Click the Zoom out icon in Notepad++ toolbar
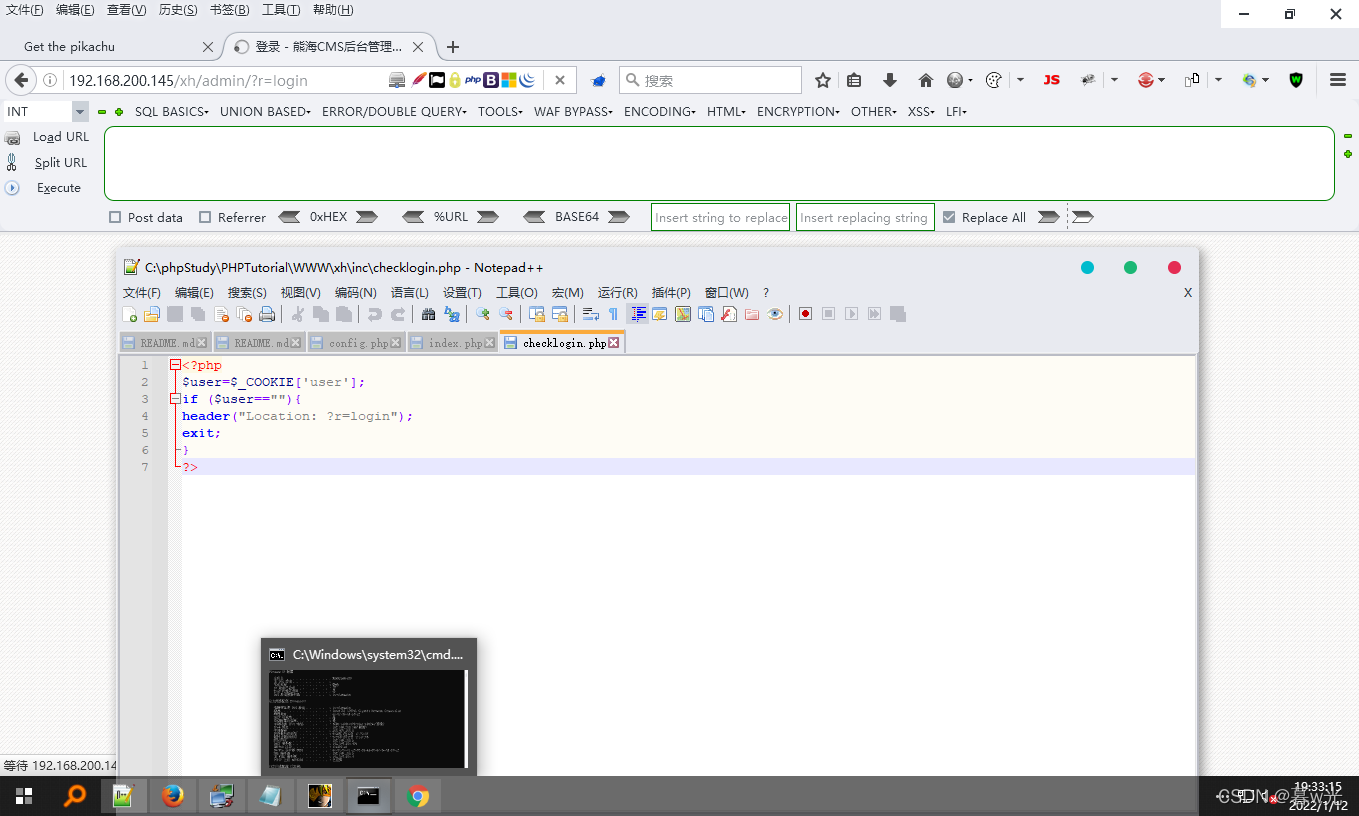 click(x=506, y=314)
